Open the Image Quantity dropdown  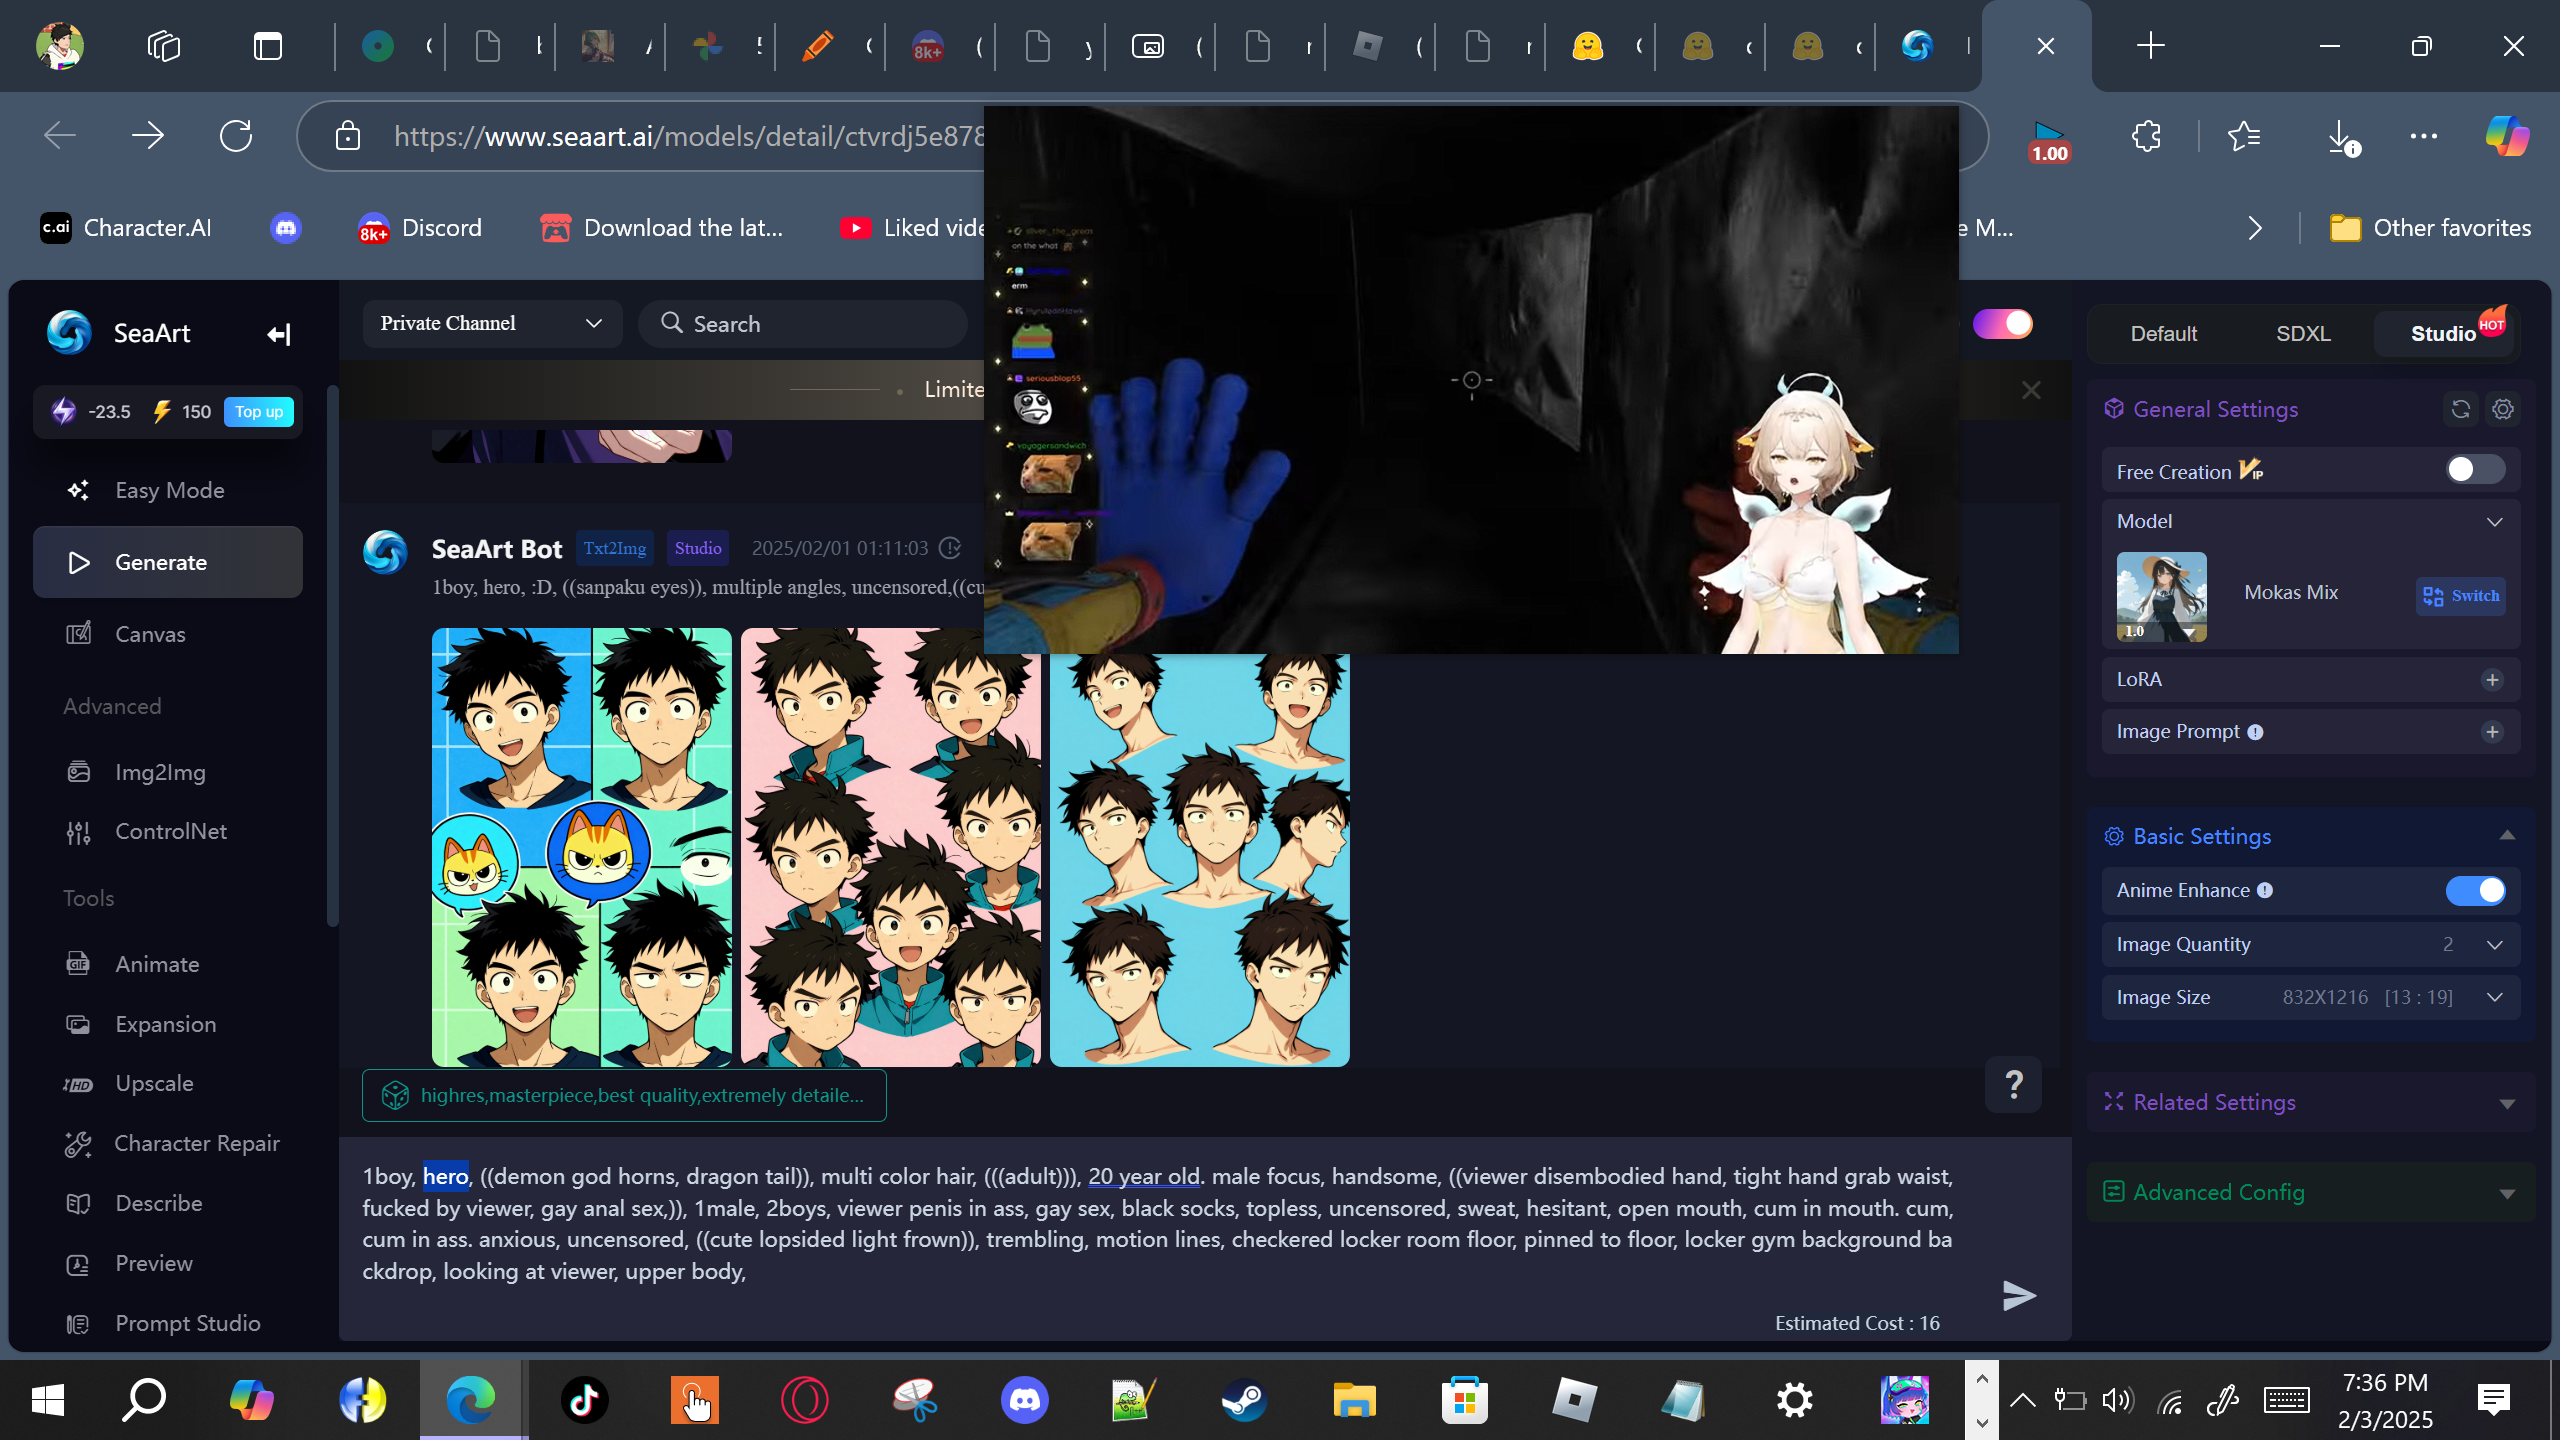coord(2310,944)
